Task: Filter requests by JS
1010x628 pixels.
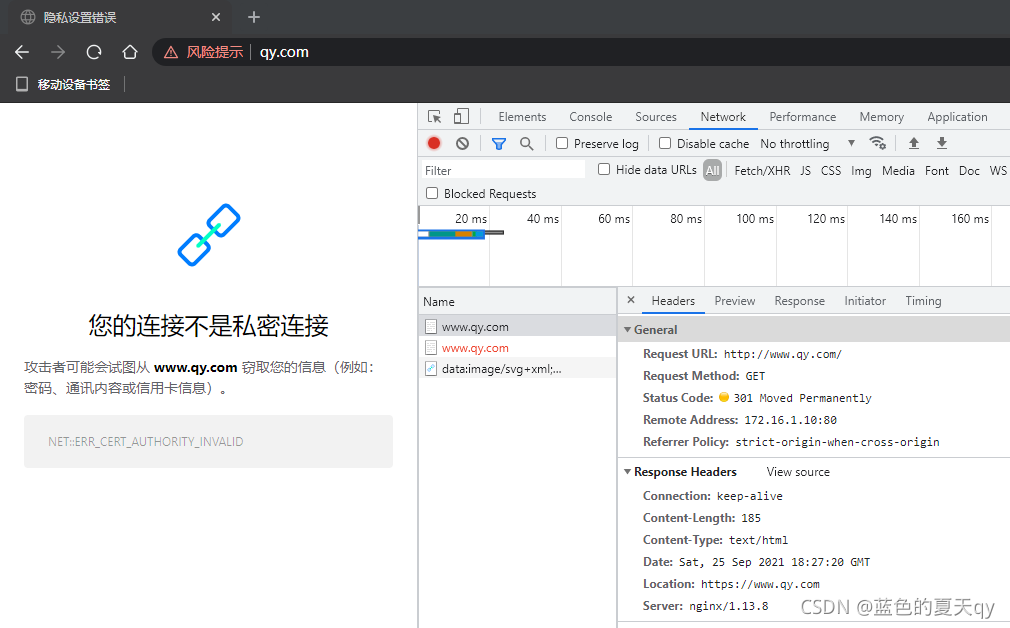Action: pyautogui.click(x=805, y=171)
